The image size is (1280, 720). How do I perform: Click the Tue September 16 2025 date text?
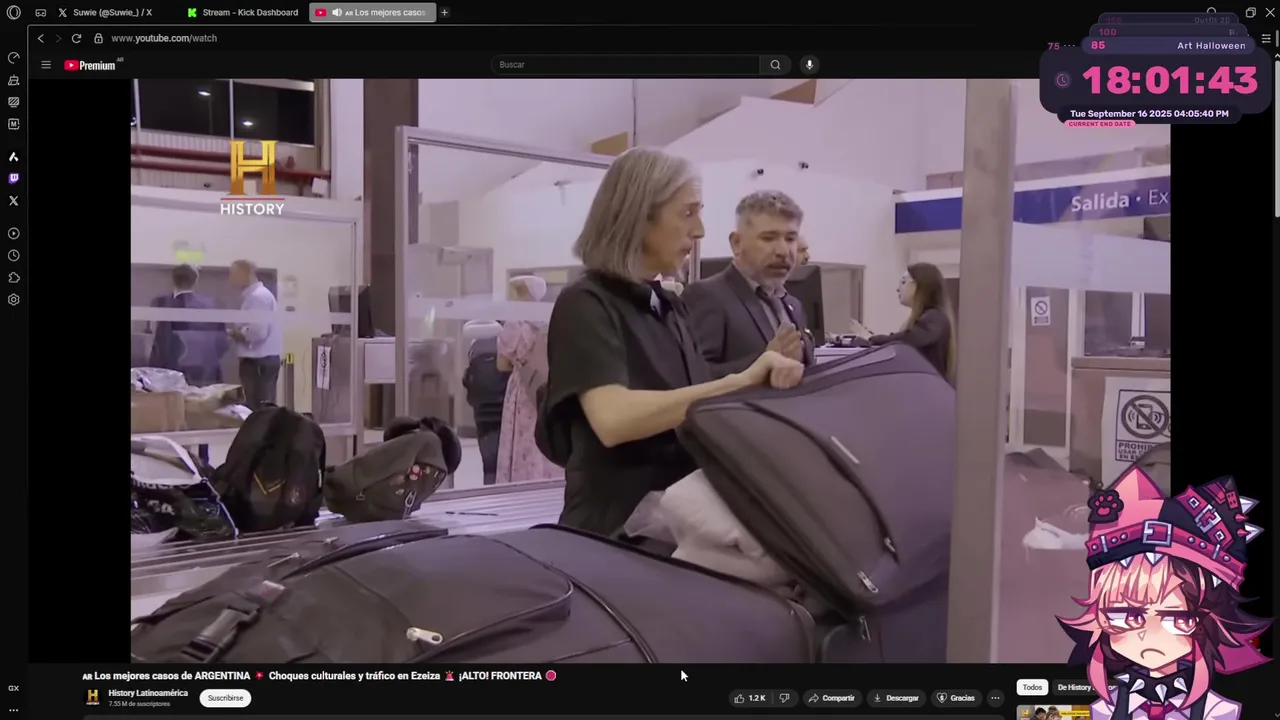tap(1149, 114)
